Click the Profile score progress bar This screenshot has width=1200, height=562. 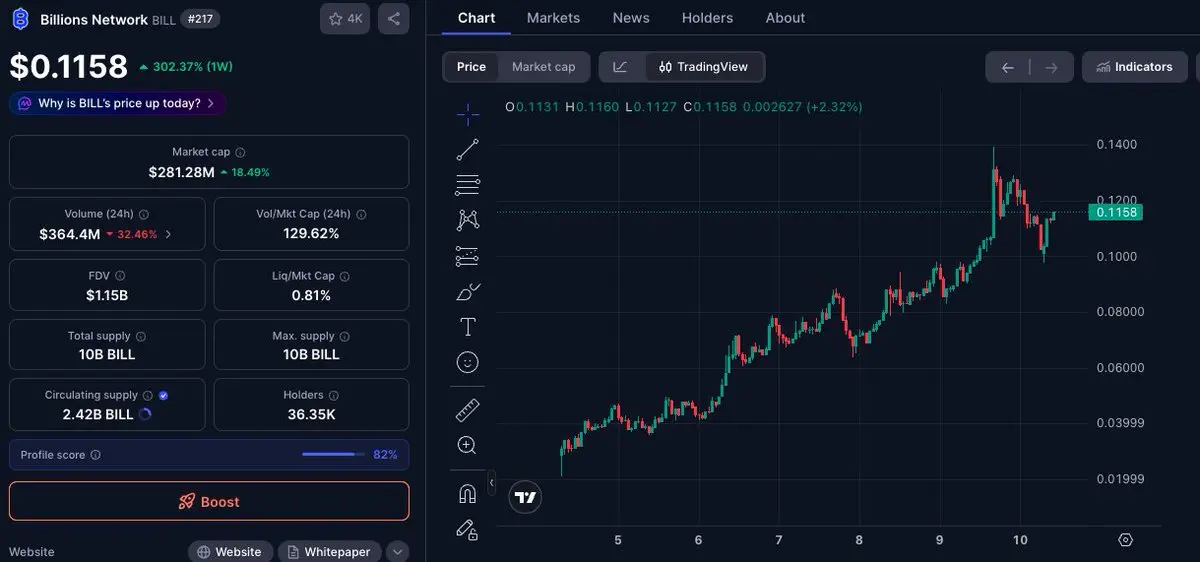[334, 454]
